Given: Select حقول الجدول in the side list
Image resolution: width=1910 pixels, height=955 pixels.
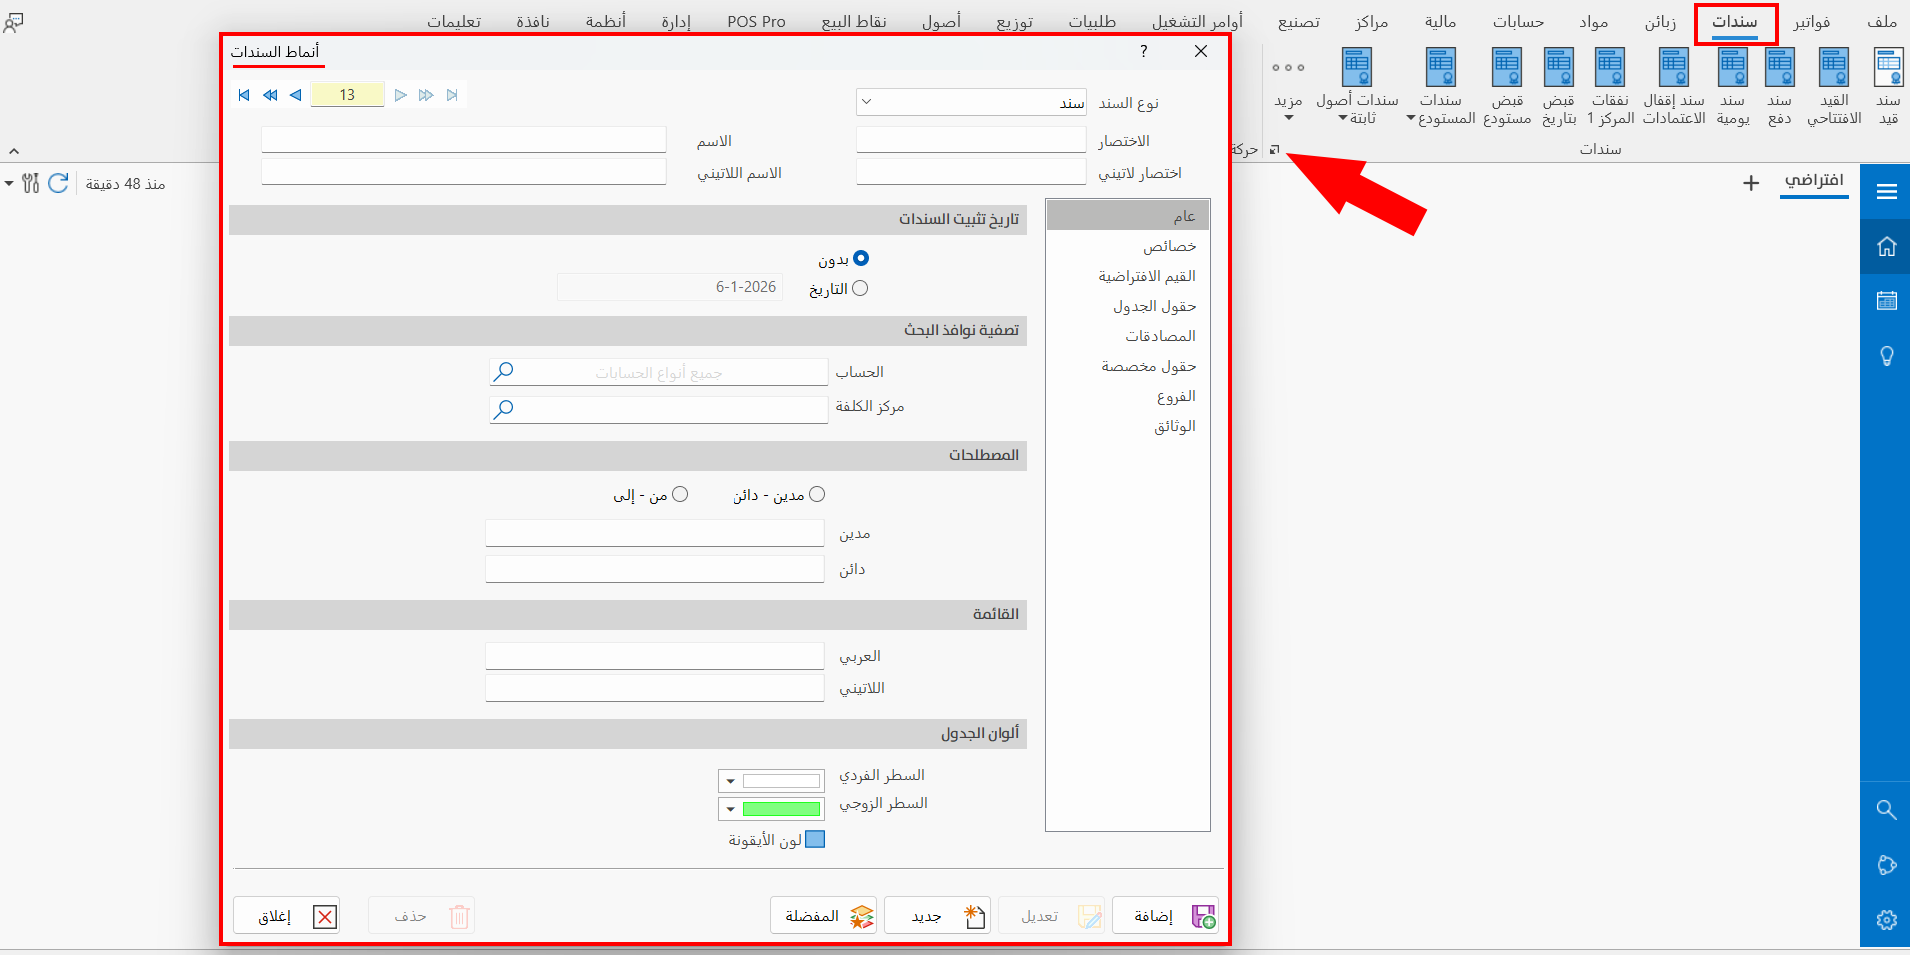Looking at the screenshot, I should [1128, 306].
